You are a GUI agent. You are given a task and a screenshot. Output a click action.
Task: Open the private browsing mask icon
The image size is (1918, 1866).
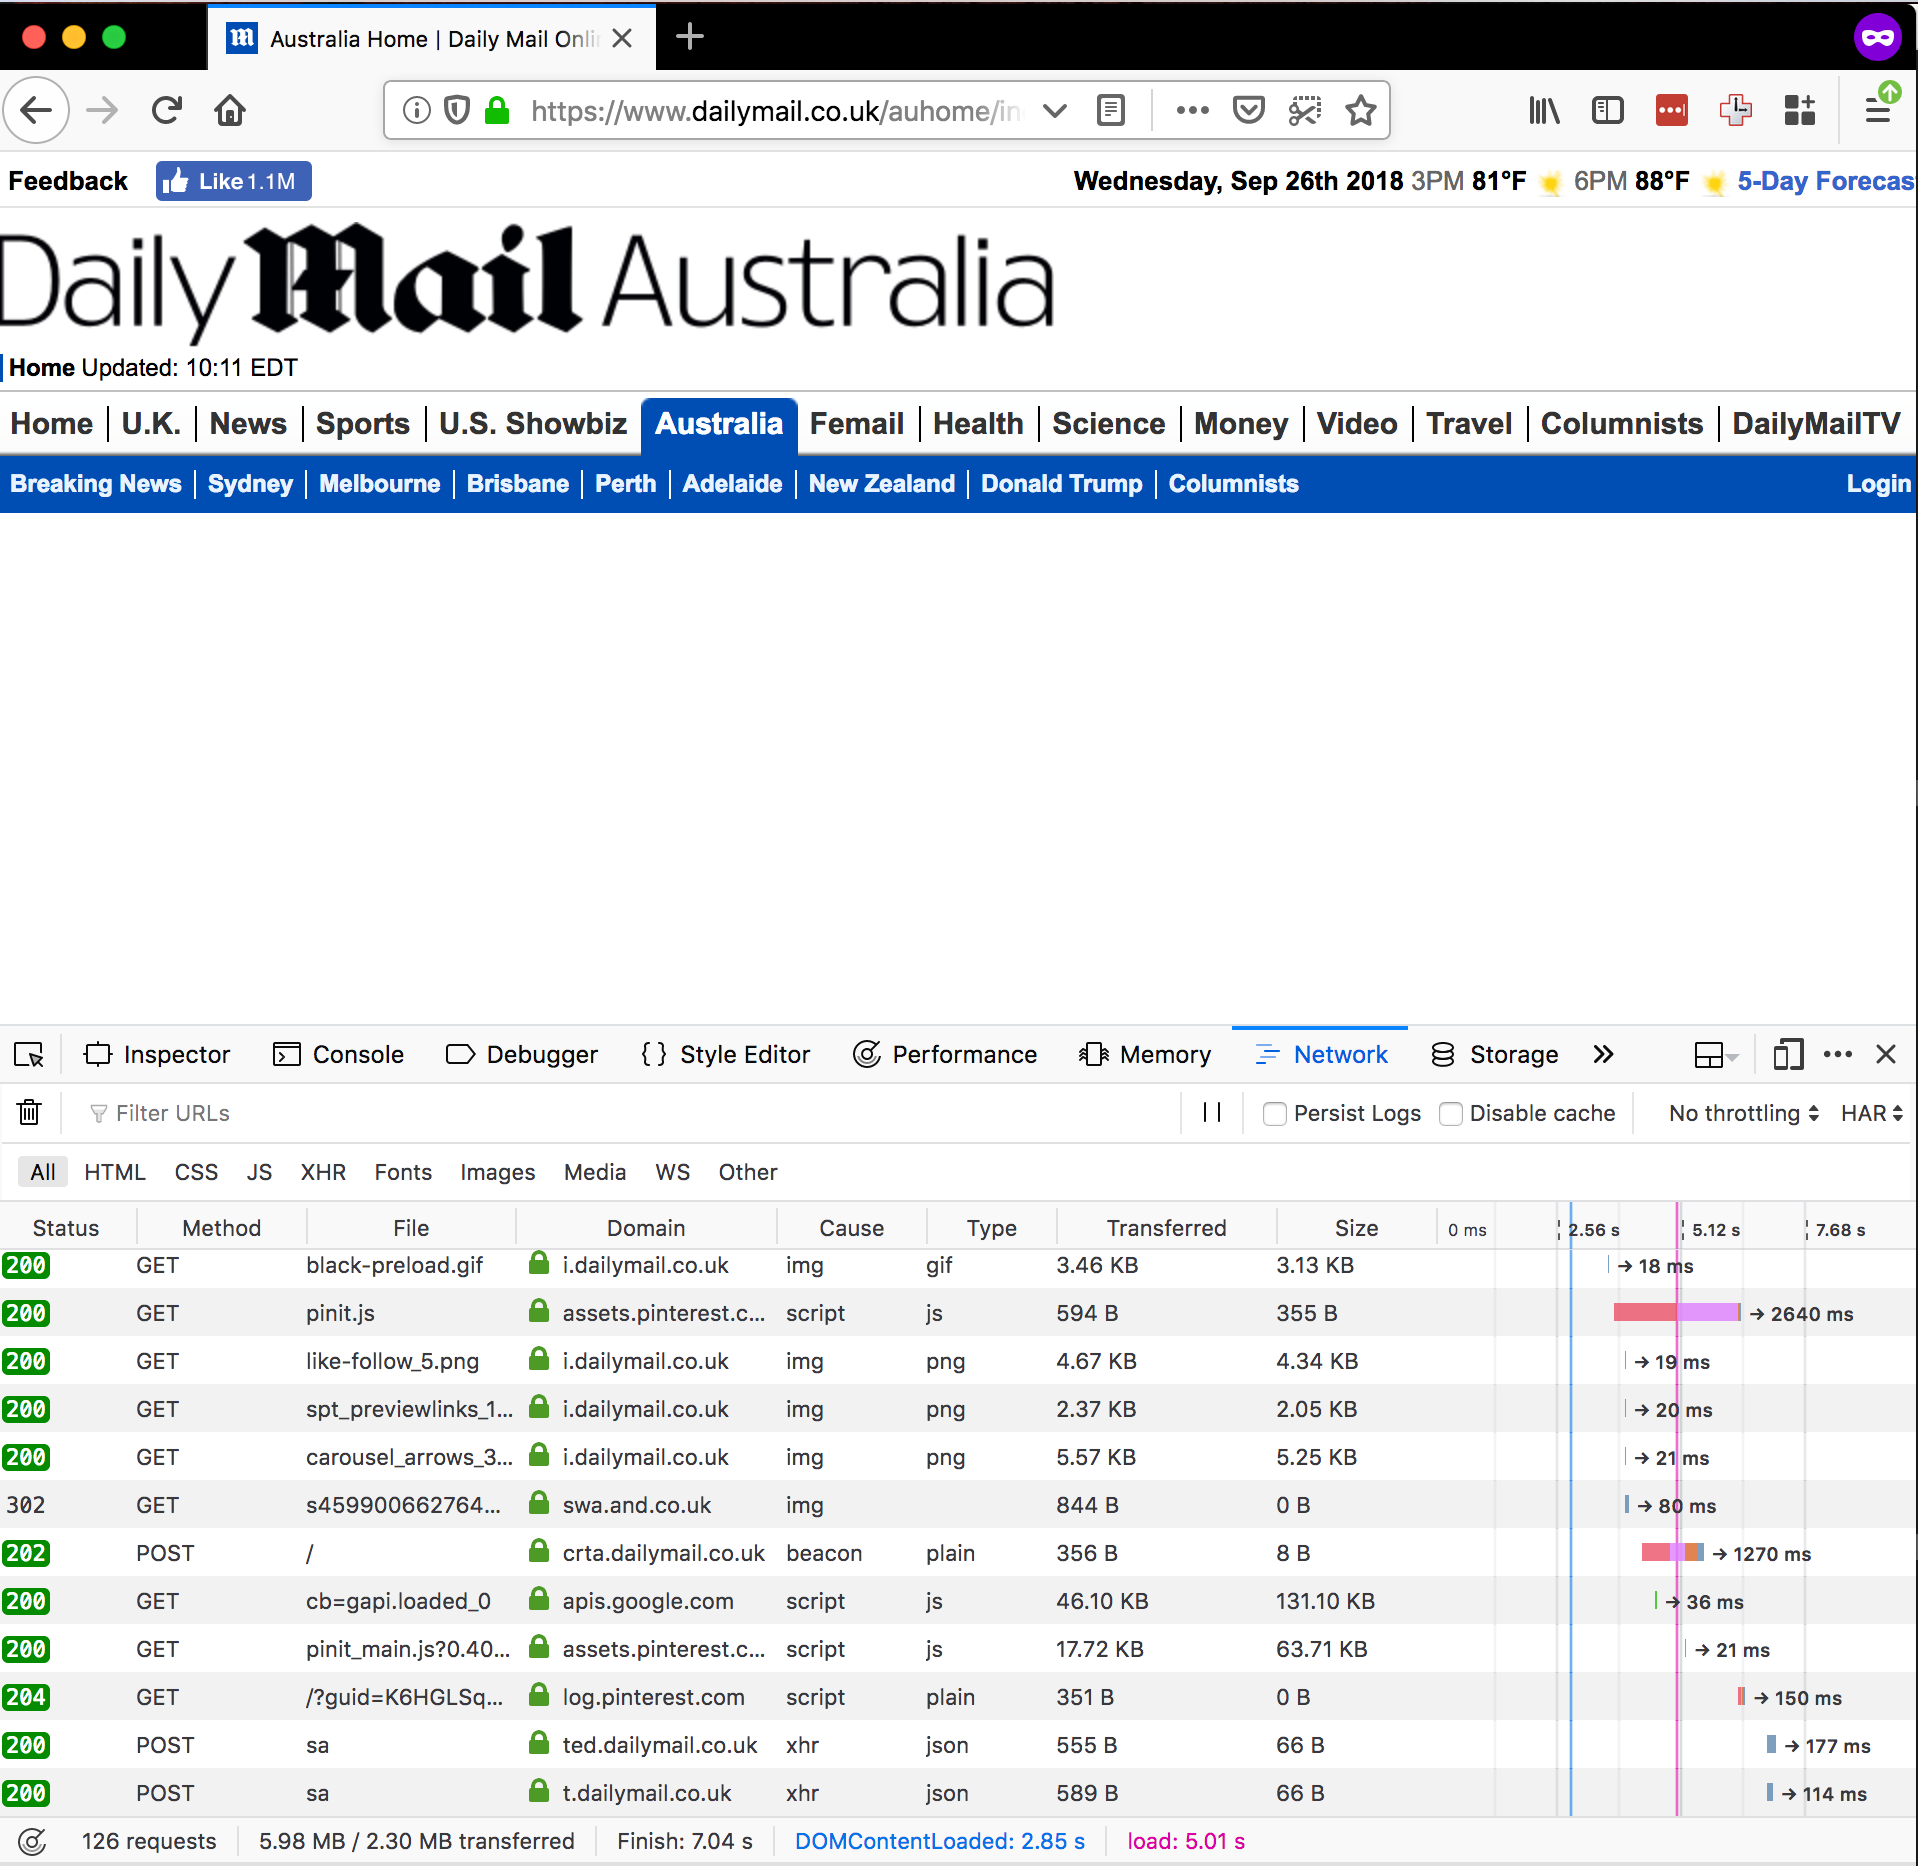click(1878, 37)
